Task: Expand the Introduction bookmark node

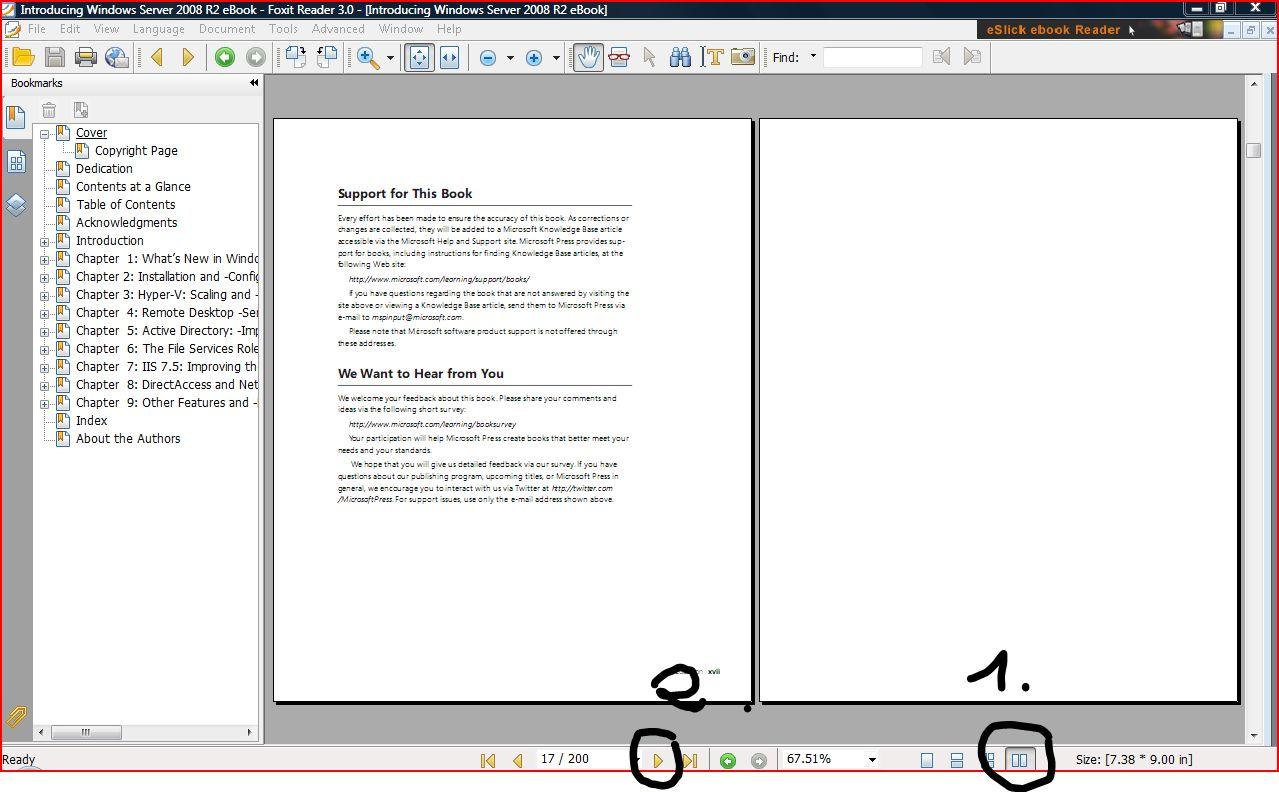Action: (45, 242)
